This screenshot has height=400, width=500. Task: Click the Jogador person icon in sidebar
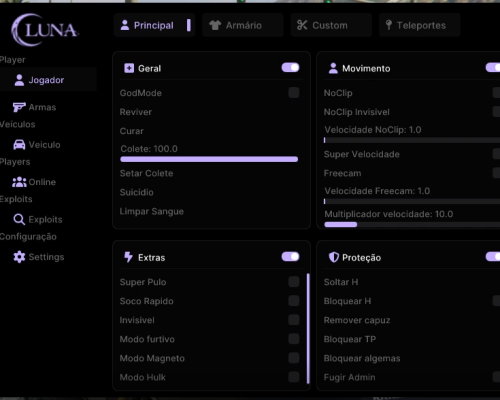tap(19, 80)
